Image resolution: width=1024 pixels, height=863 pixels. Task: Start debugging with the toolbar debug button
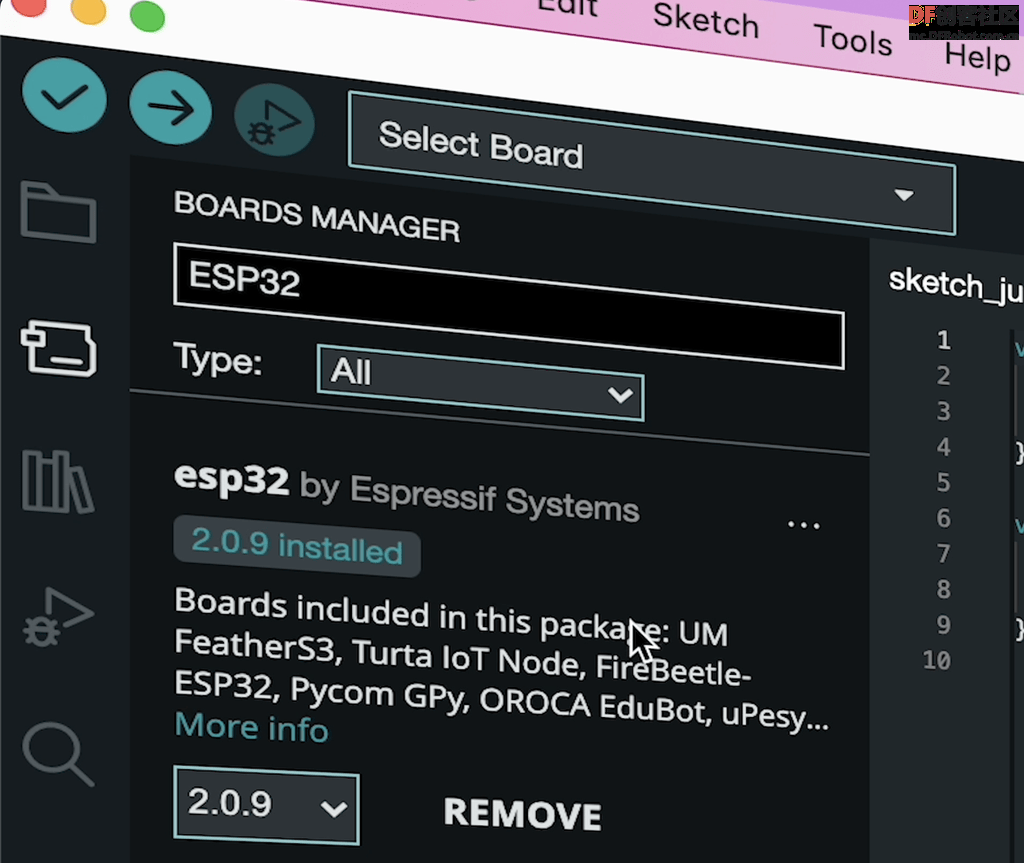click(274, 120)
